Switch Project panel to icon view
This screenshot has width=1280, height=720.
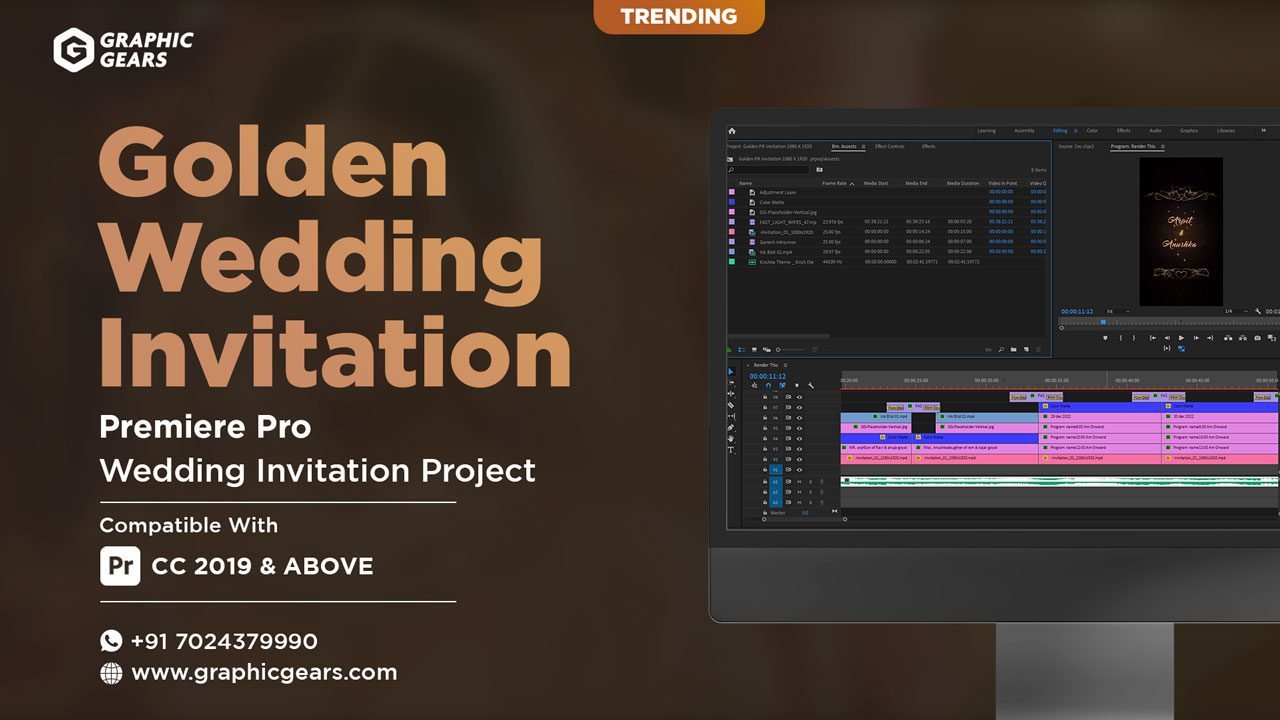tap(754, 349)
